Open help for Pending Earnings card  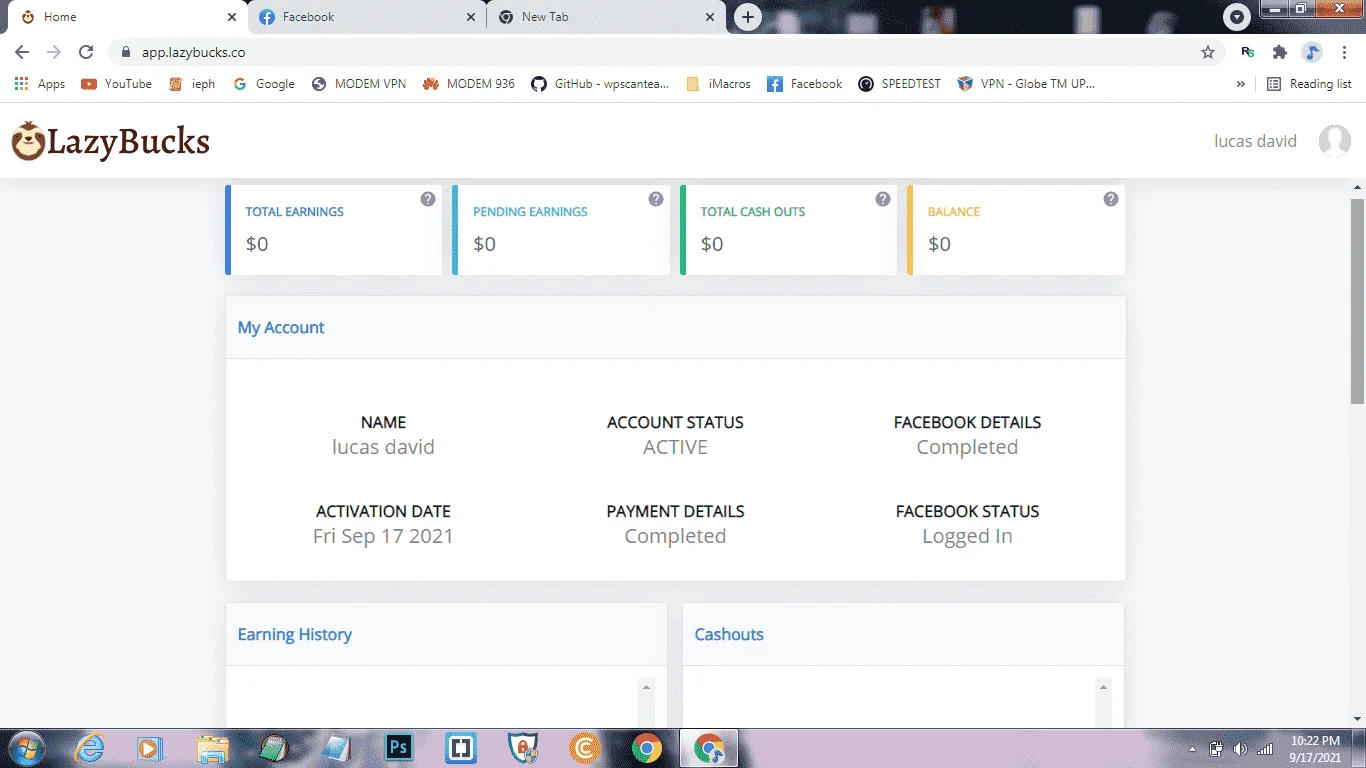pos(656,199)
